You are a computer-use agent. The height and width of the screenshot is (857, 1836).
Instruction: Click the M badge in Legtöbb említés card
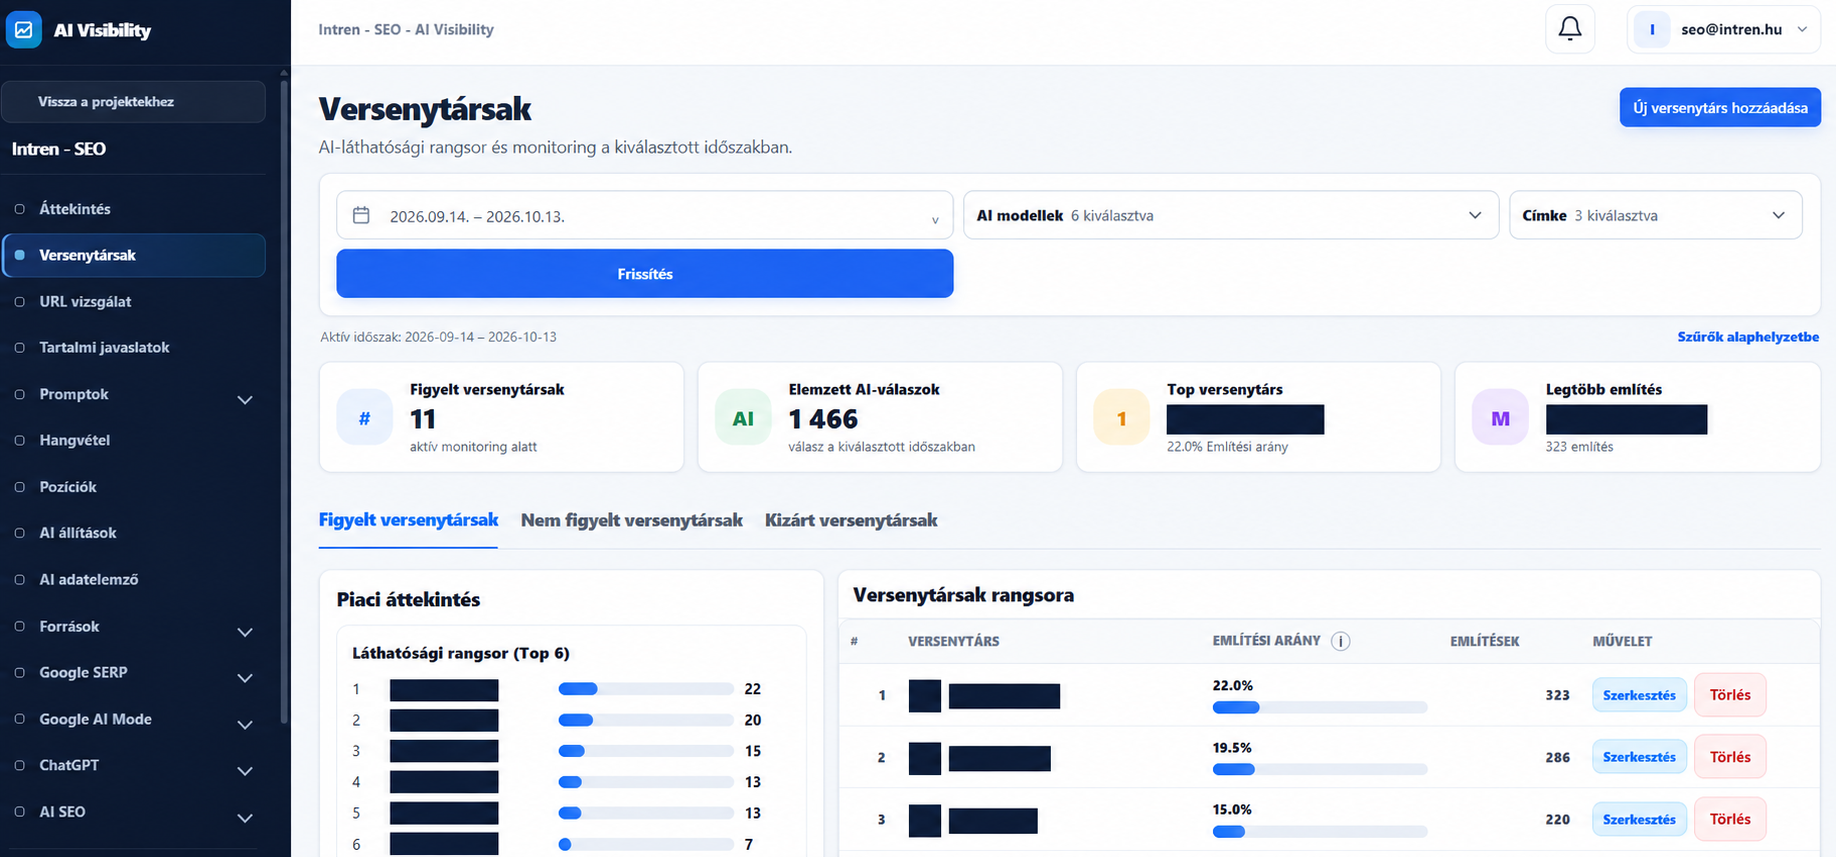pyautogui.click(x=1500, y=418)
